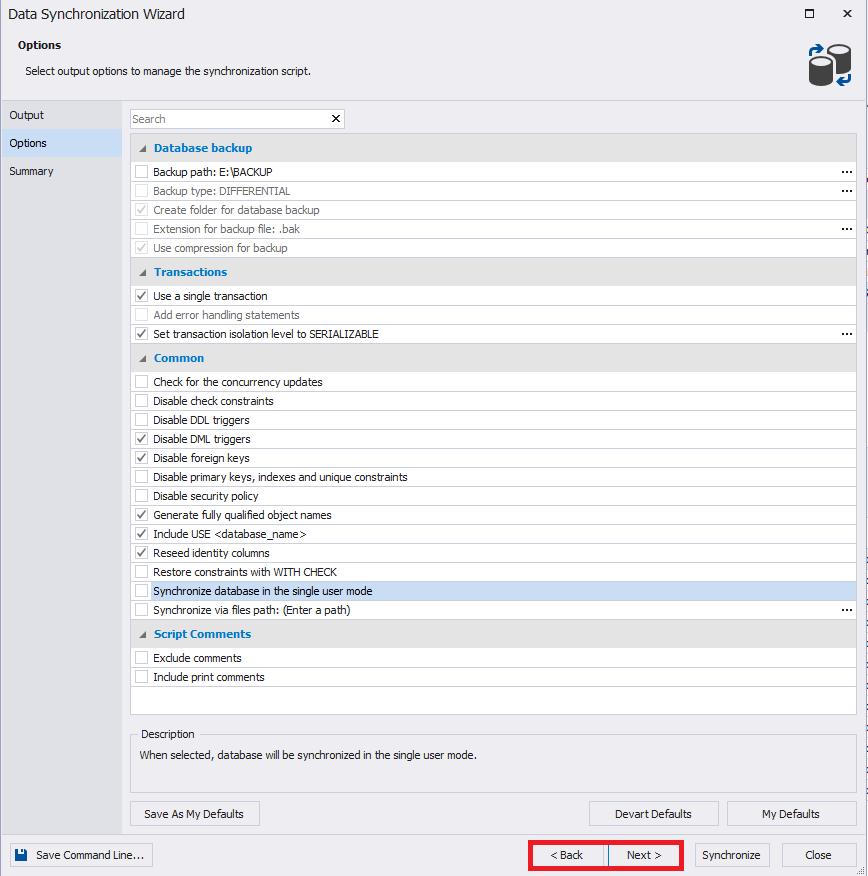868x876 pixels.
Task: Restore settings with Devart Defaults
Action: (653, 813)
